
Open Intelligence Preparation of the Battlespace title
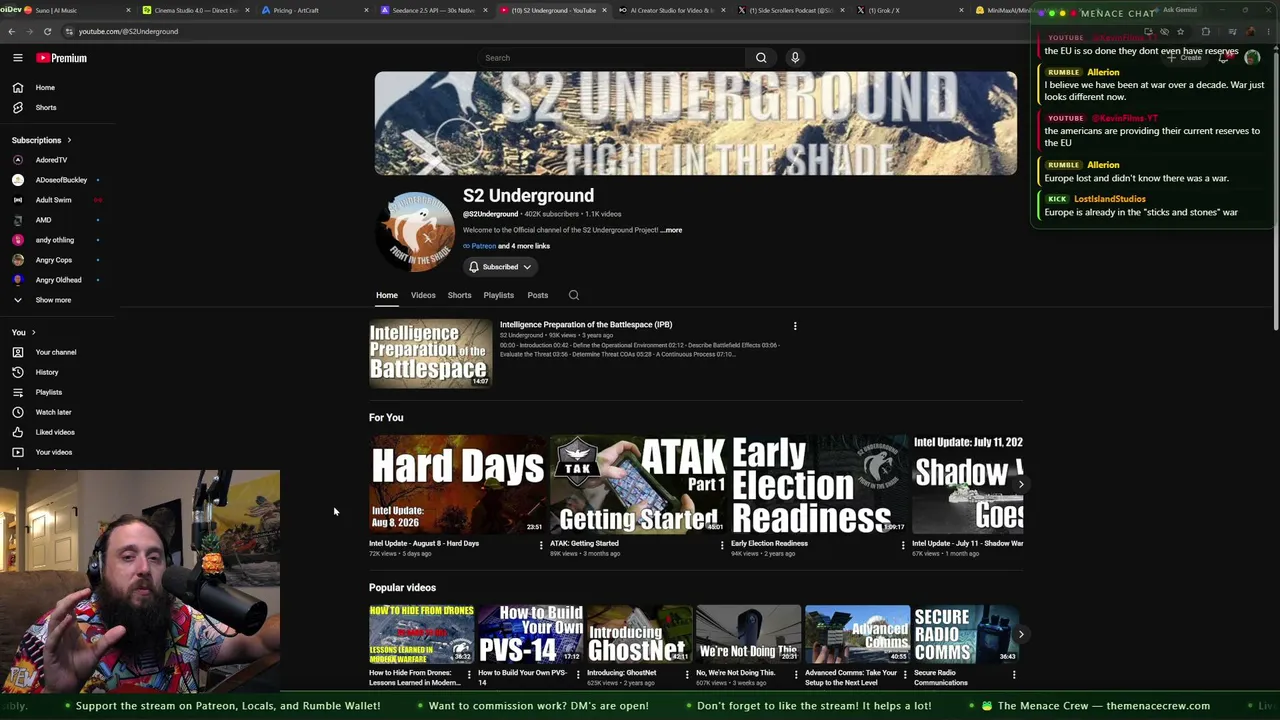[x=586, y=325]
